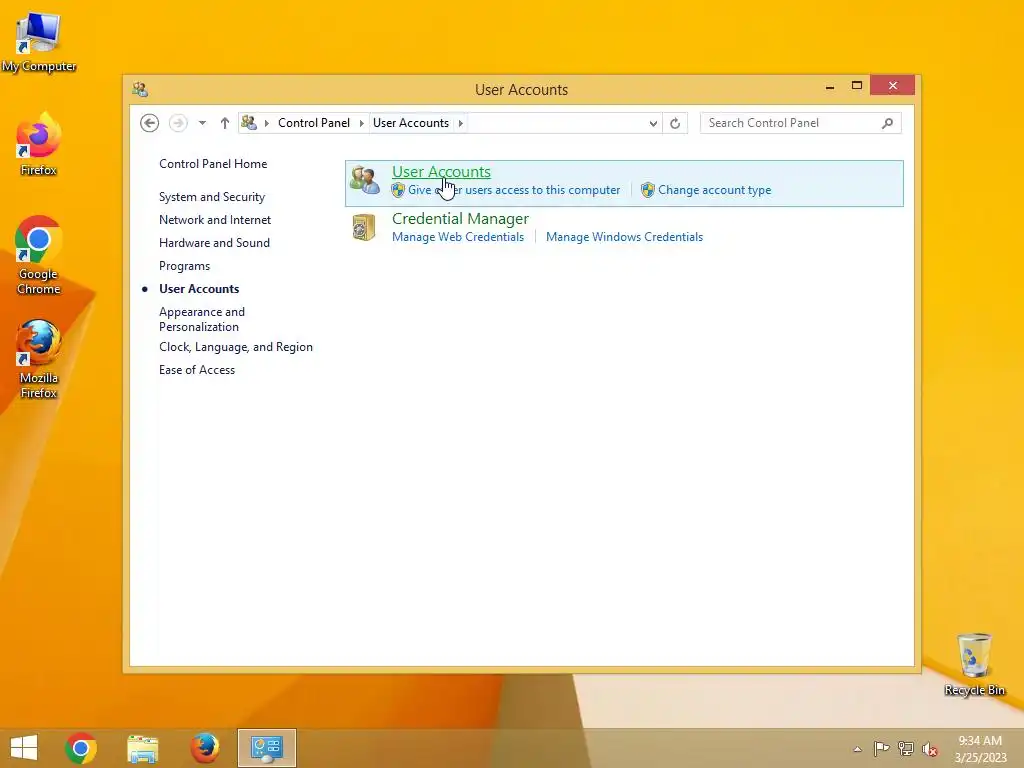The width and height of the screenshot is (1024, 768).
Task: Select the Mozilla Firefox desktop shortcut
Action: point(39,359)
